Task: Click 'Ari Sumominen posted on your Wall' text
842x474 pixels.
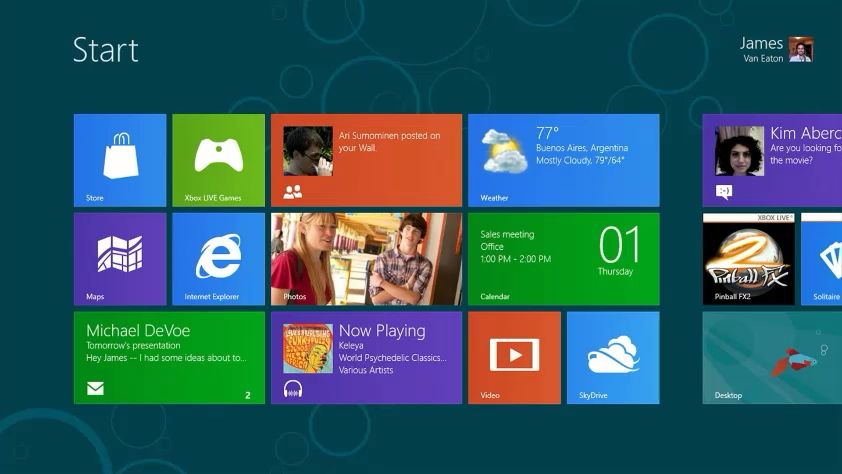Action: [389, 142]
